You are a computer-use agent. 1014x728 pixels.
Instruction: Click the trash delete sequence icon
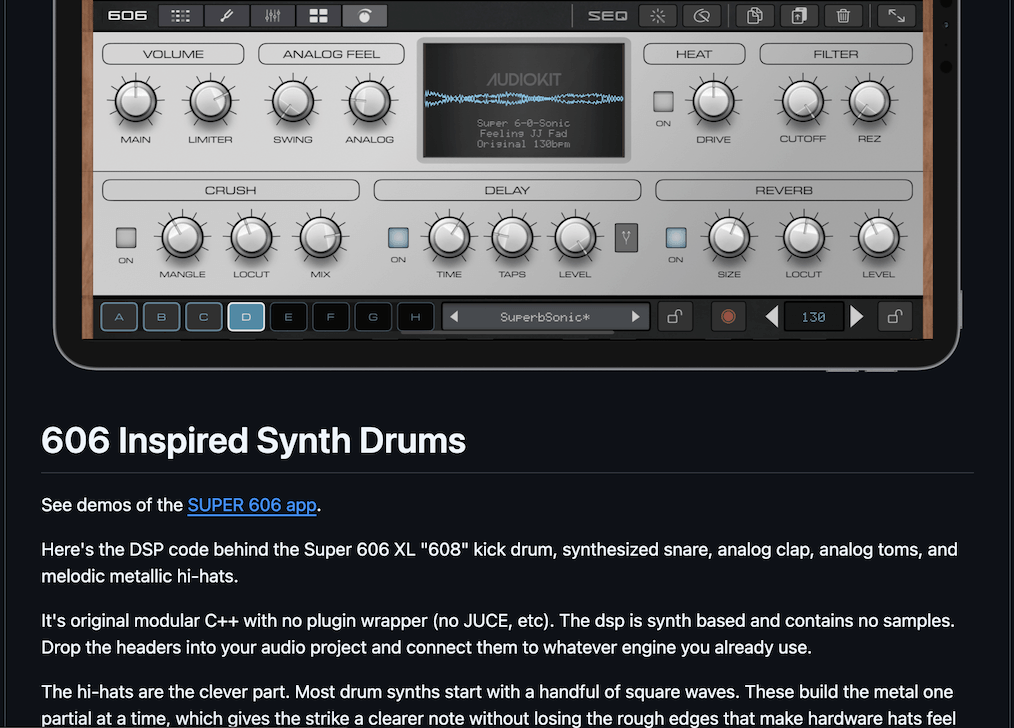[x=843, y=16]
